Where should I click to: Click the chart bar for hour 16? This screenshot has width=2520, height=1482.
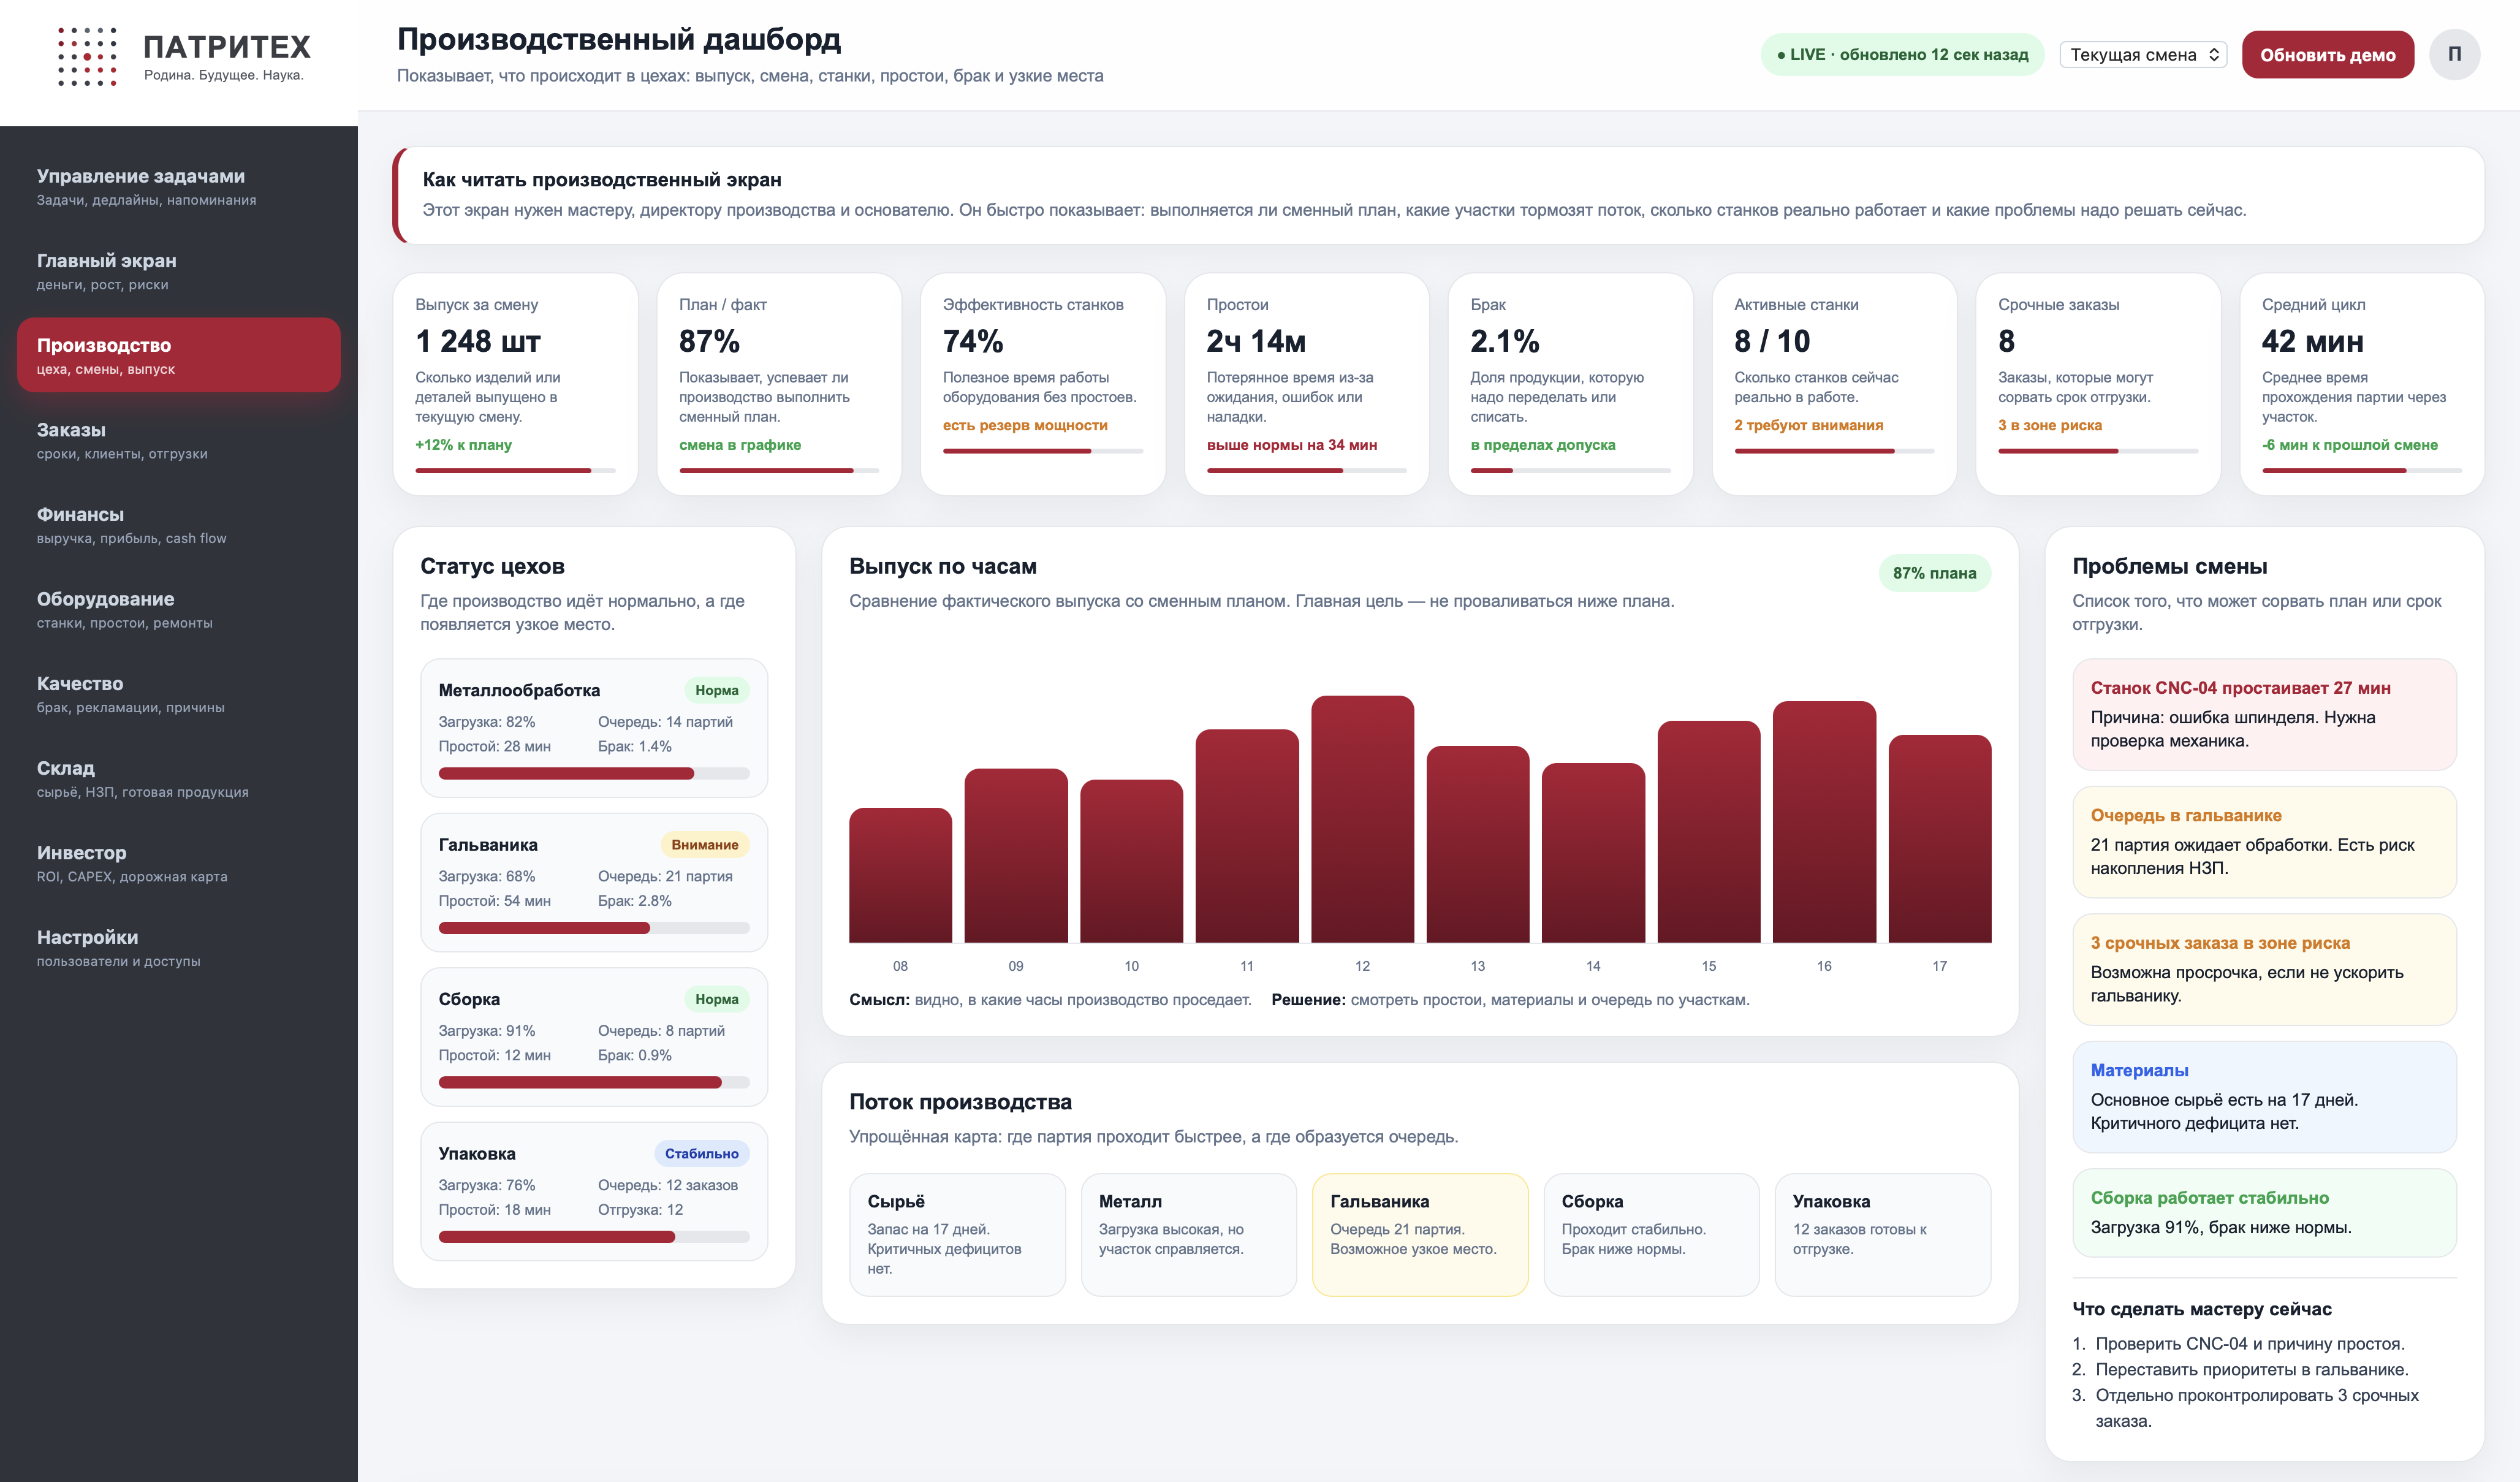1824,822
